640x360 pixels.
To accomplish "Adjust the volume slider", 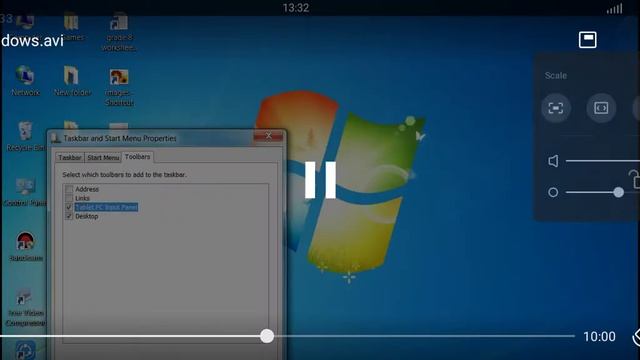I will pyautogui.click(x=602, y=161).
